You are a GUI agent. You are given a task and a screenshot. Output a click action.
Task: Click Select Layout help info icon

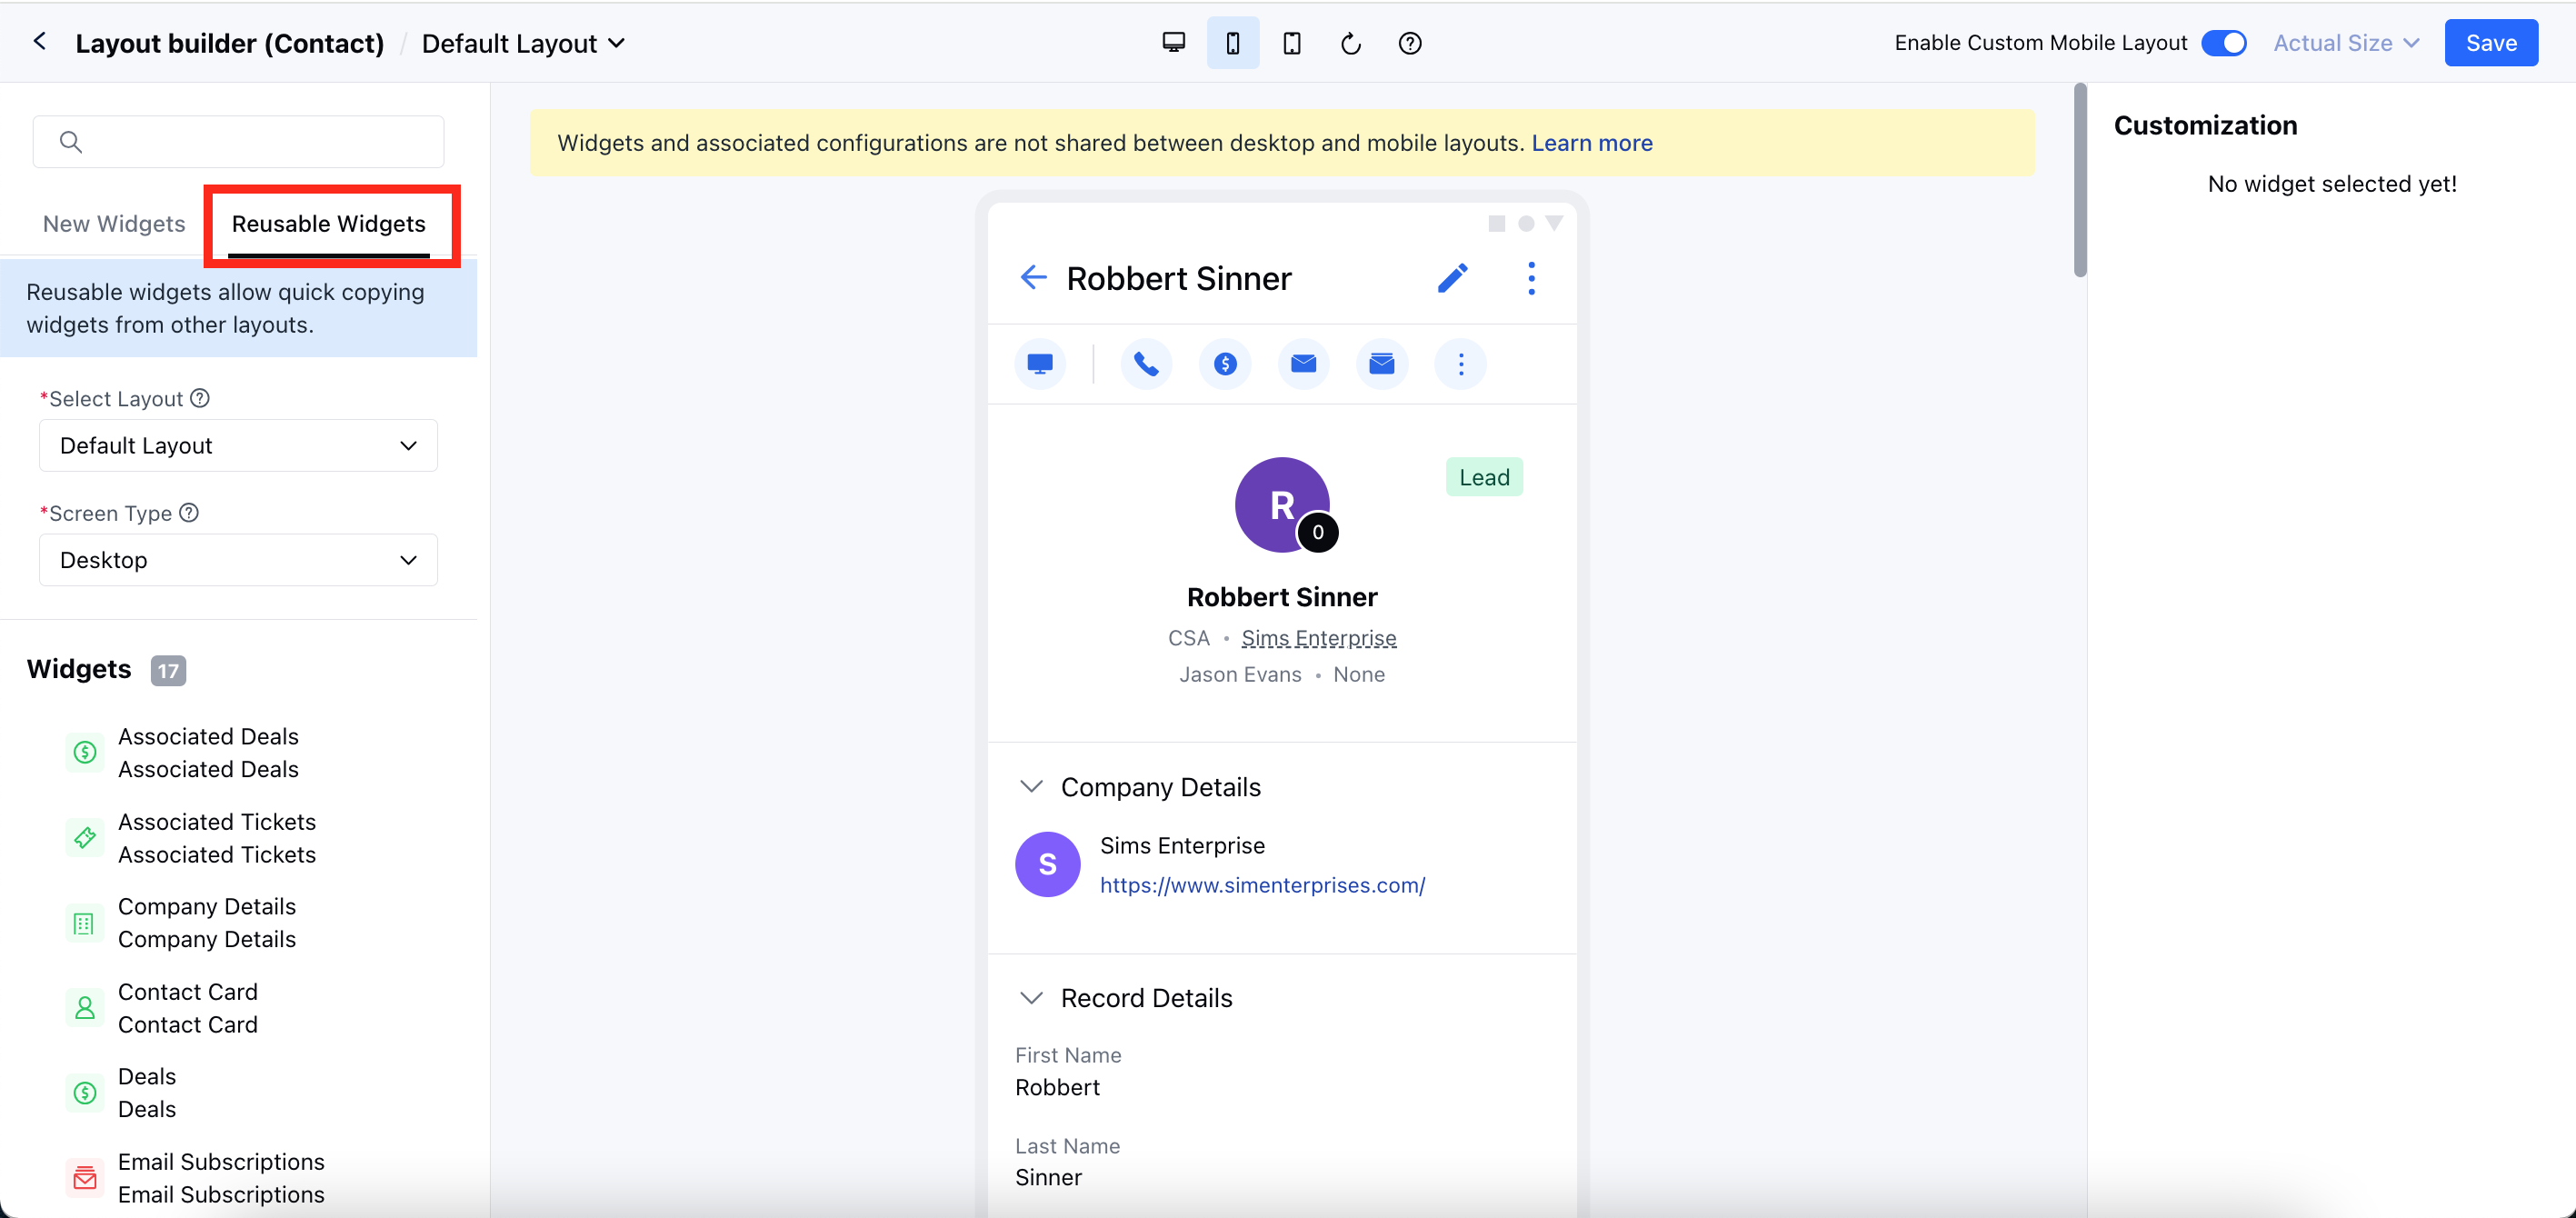point(200,398)
